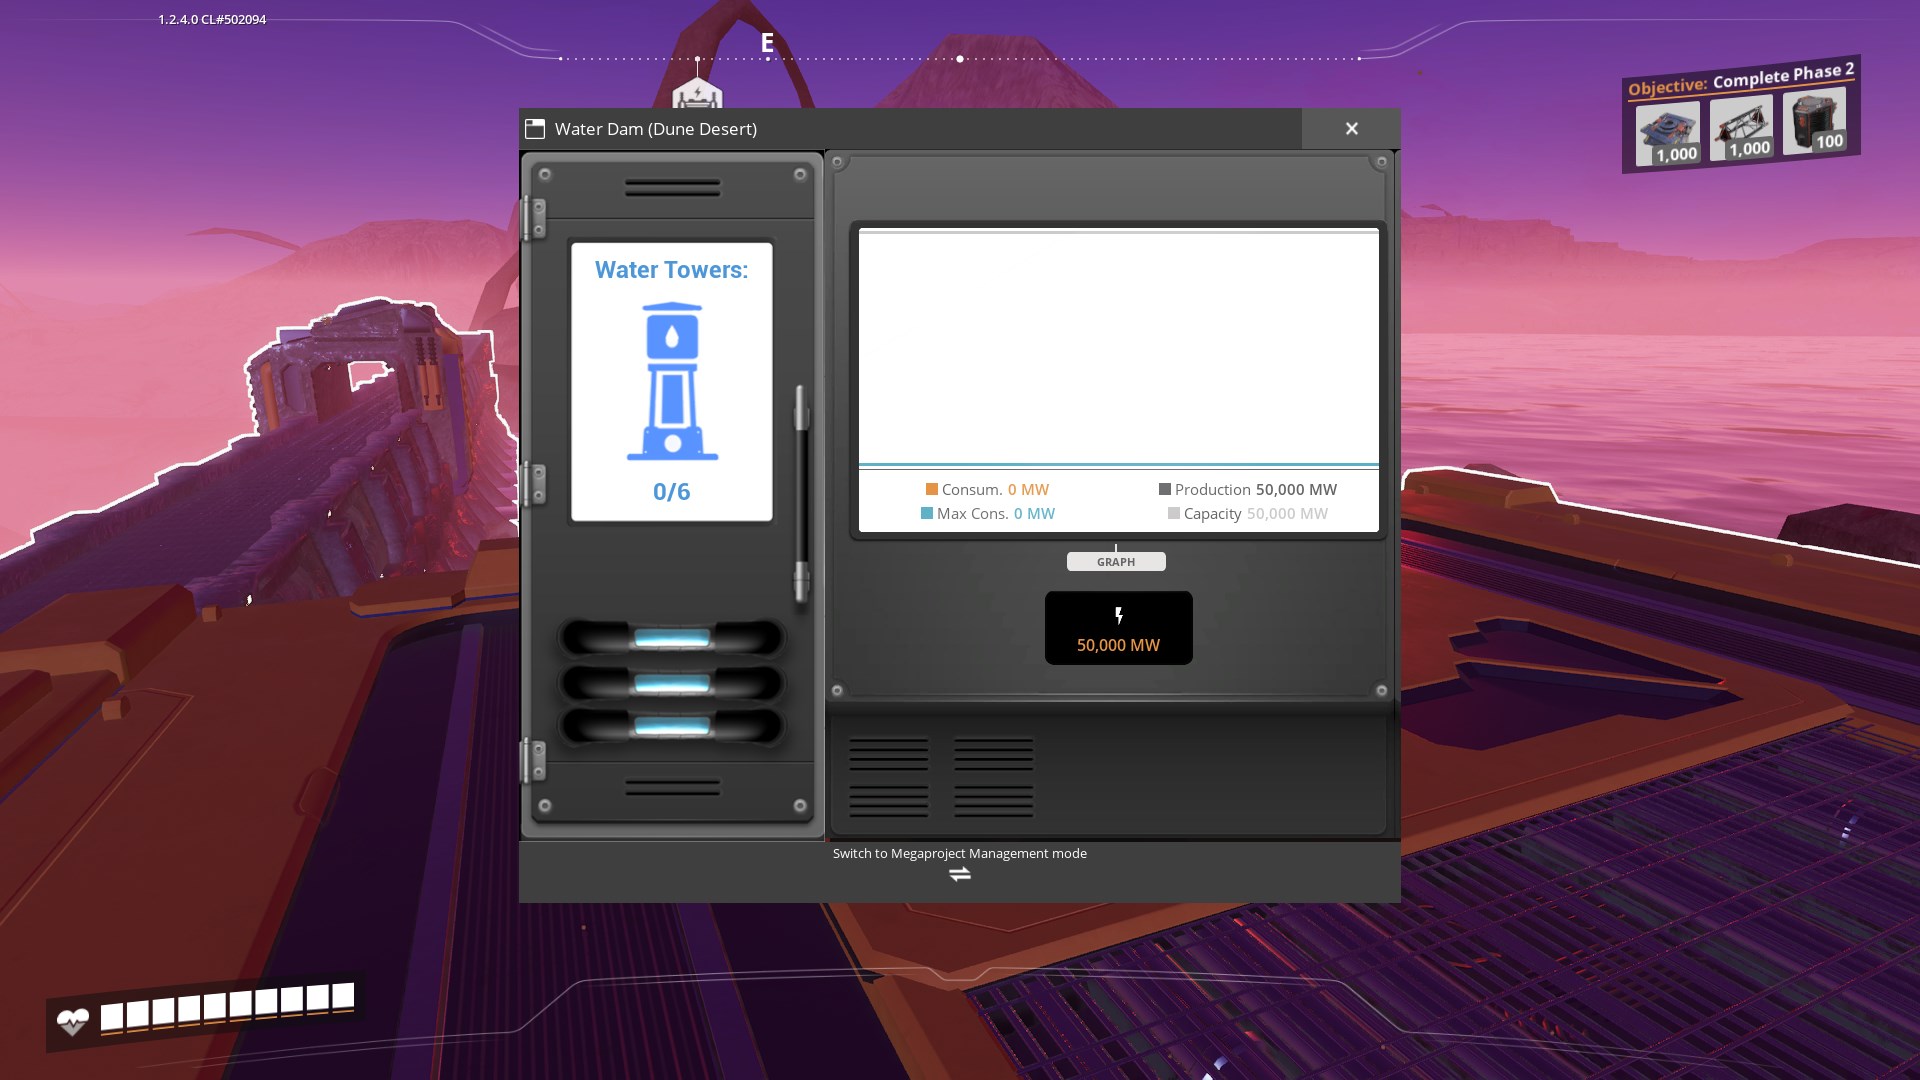Click the objective item showing 100

click(x=1814, y=120)
